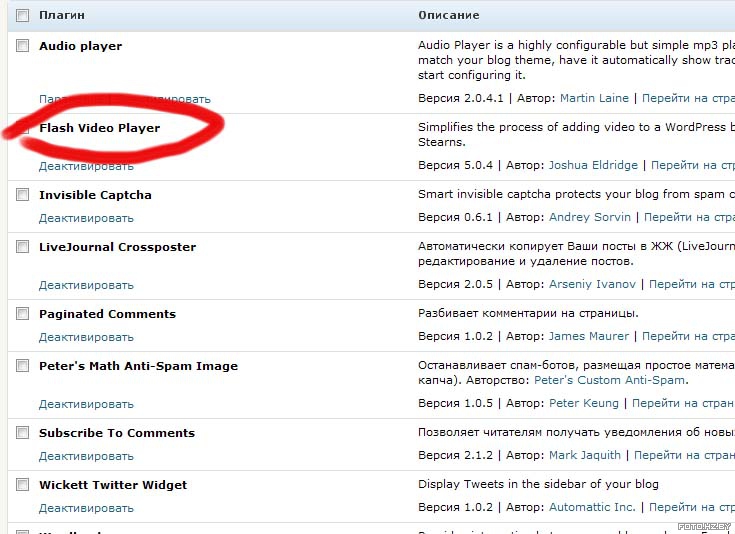The width and height of the screenshot is (735, 534).
Task: Tick the select-all checkbox beside Плагин header
Action: click(22, 15)
